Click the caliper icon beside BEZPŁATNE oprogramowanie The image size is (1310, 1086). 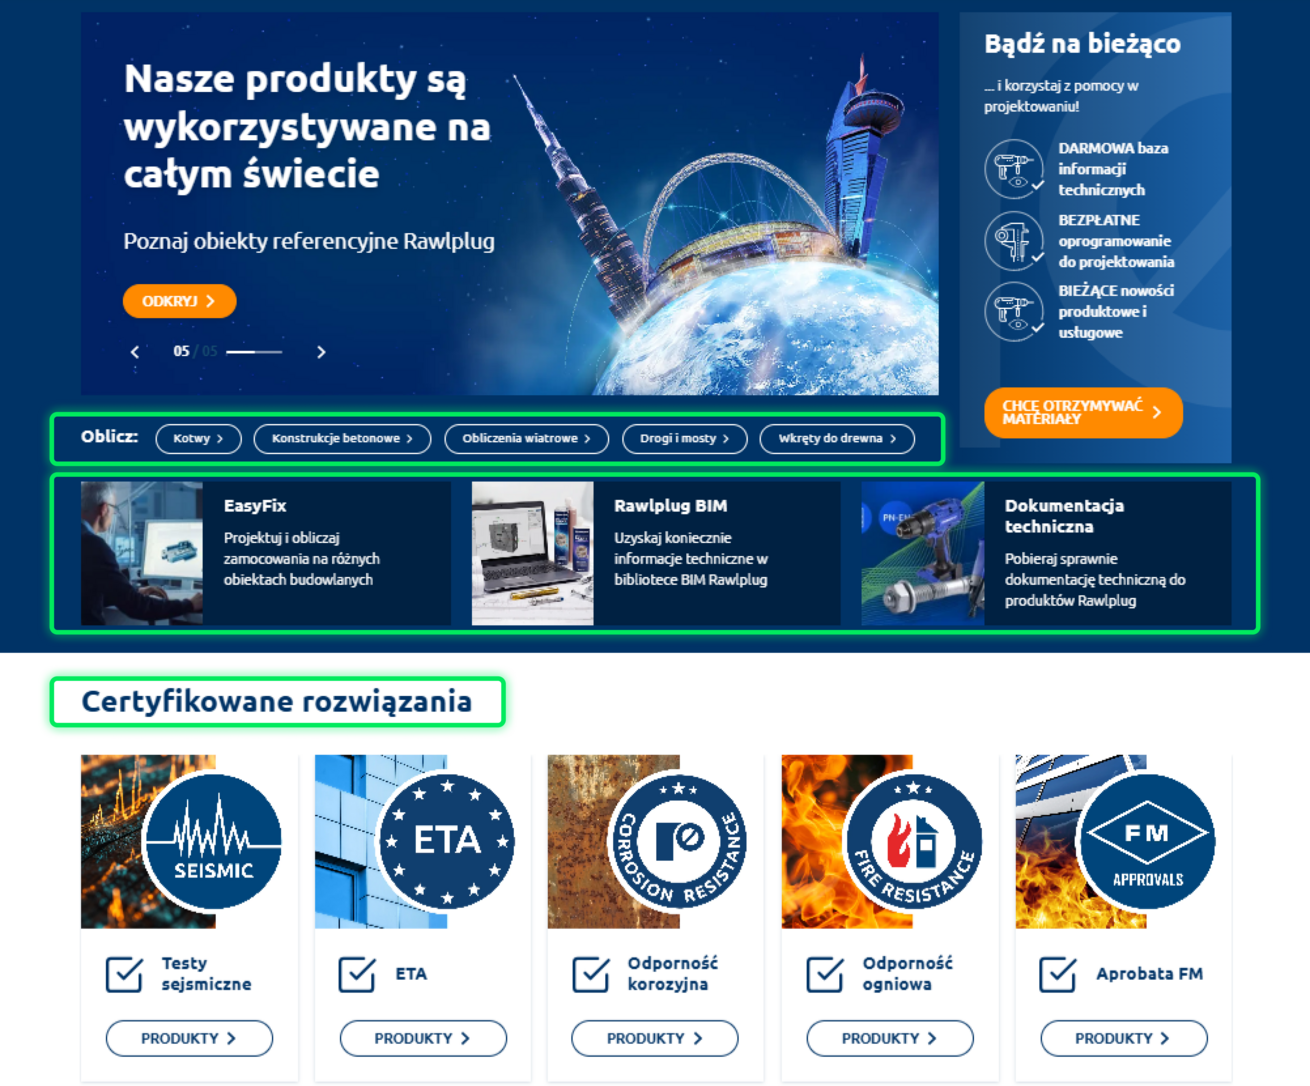[1014, 241]
